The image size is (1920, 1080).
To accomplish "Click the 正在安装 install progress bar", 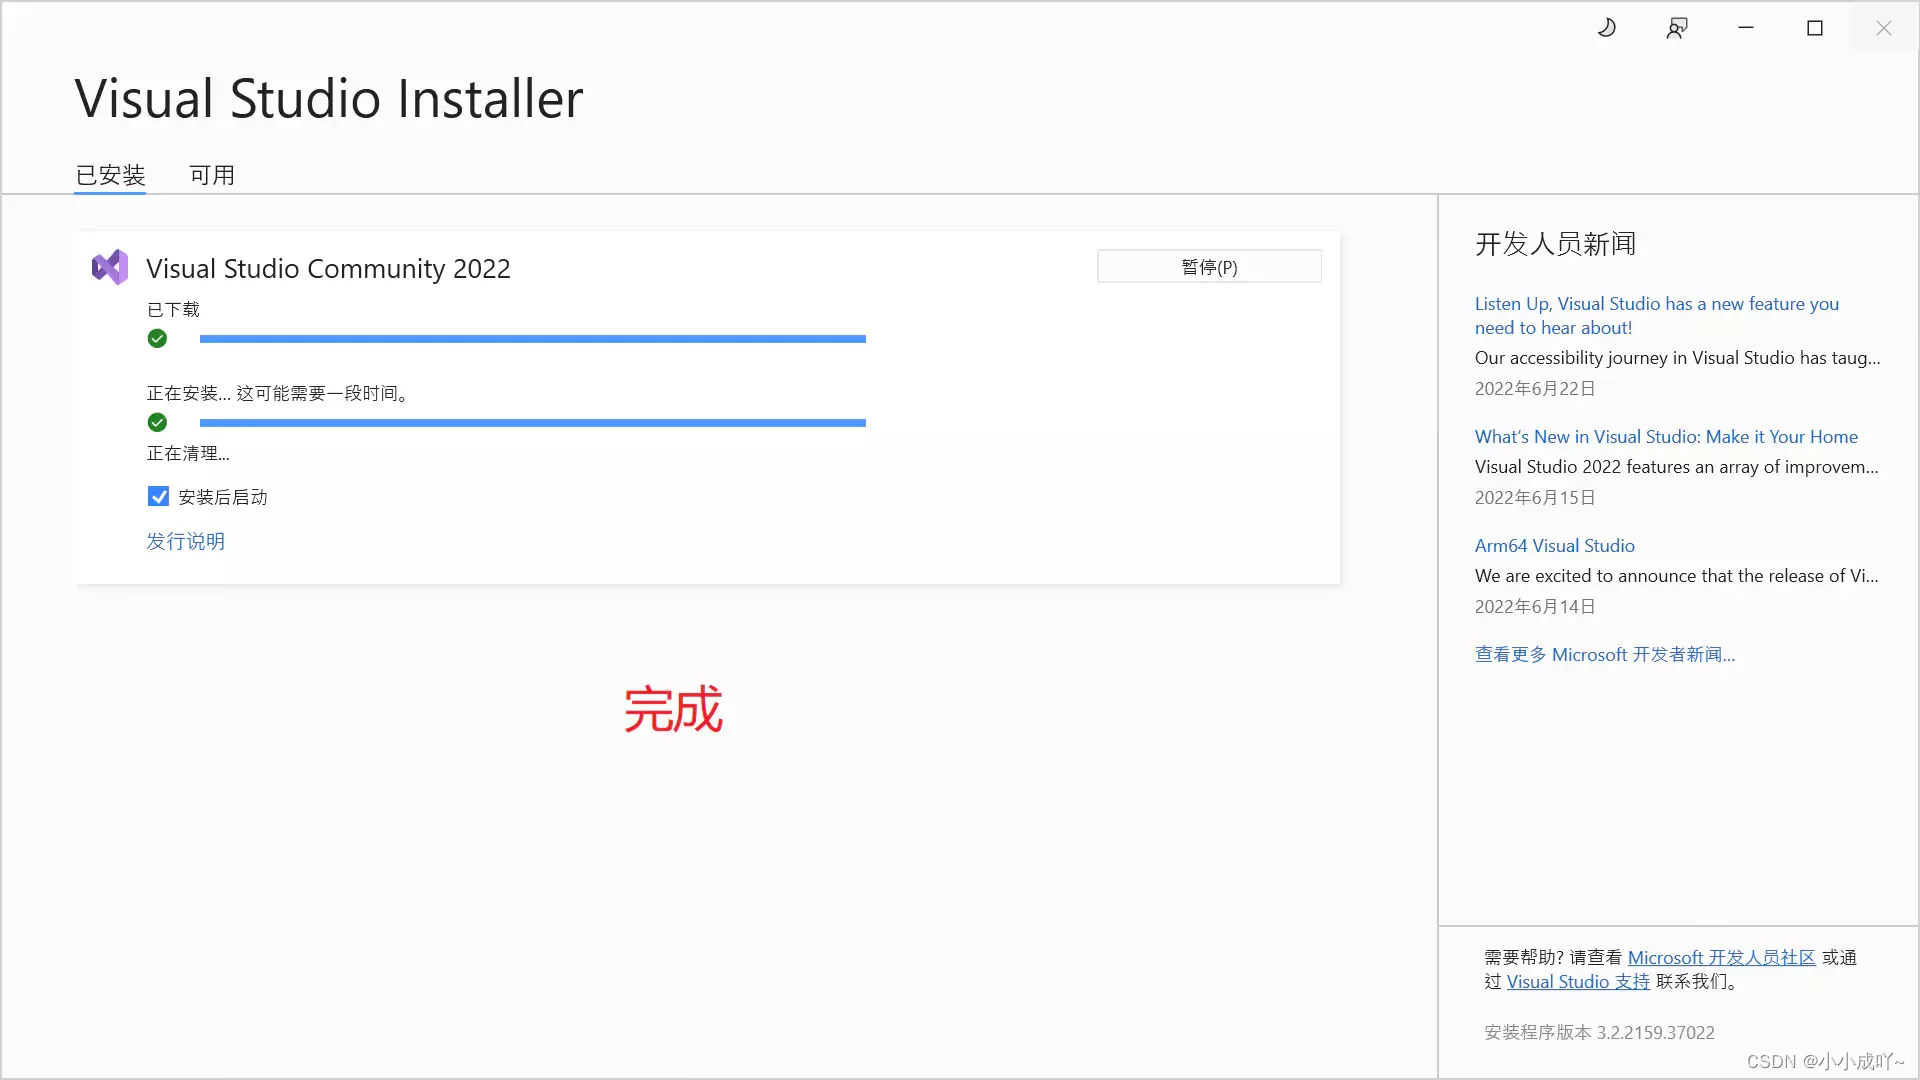I will [x=533, y=423].
